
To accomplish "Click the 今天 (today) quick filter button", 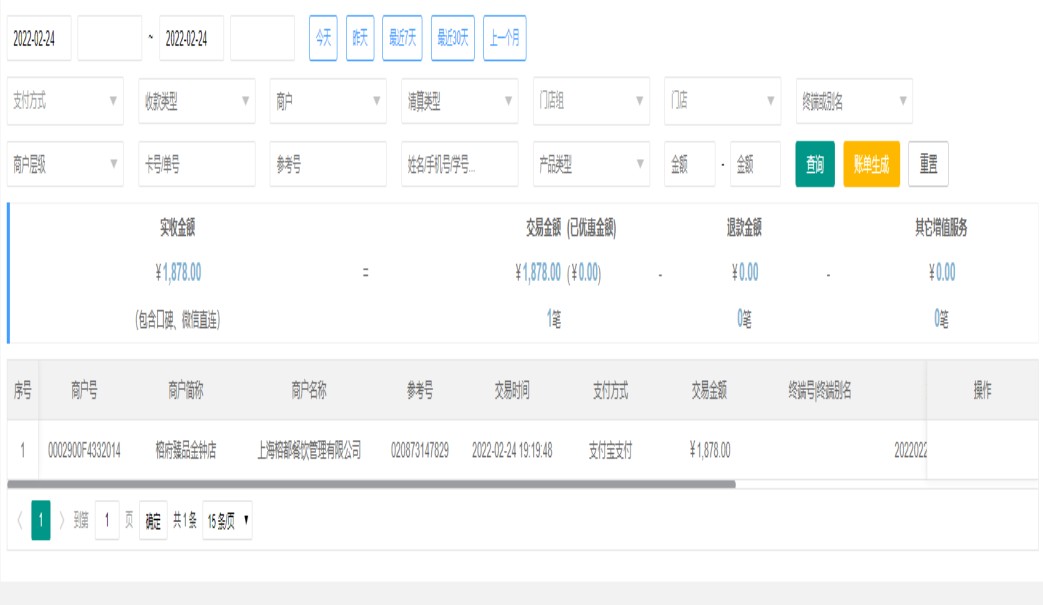I will tap(323, 38).
